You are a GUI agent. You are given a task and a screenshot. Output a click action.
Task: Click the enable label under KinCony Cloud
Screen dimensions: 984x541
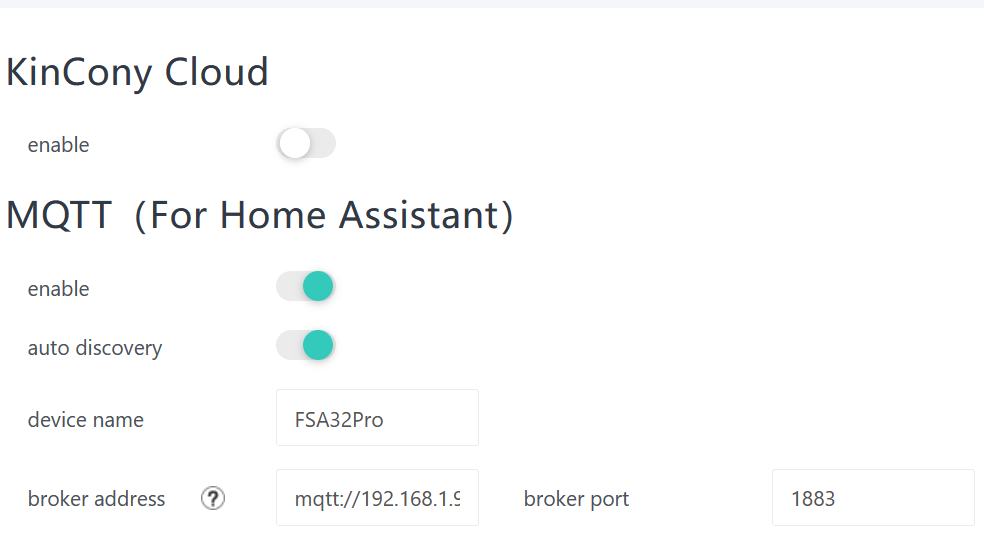pos(58,145)
